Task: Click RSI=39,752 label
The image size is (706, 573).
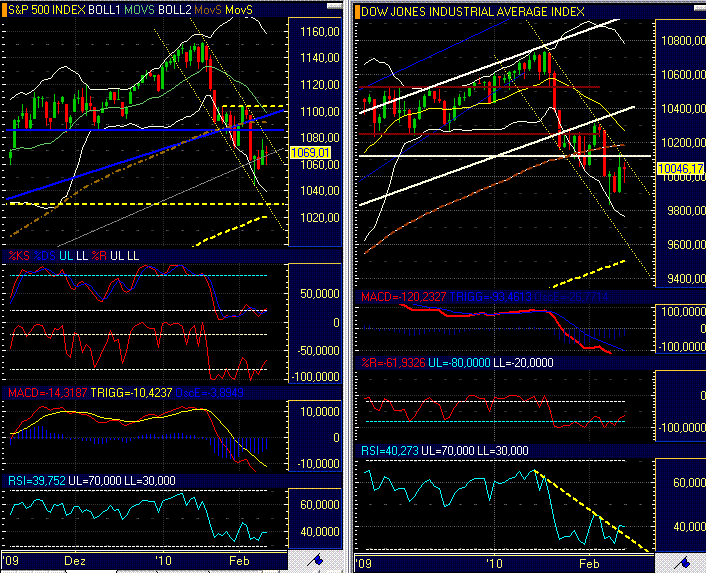Action: coord(36,481)
